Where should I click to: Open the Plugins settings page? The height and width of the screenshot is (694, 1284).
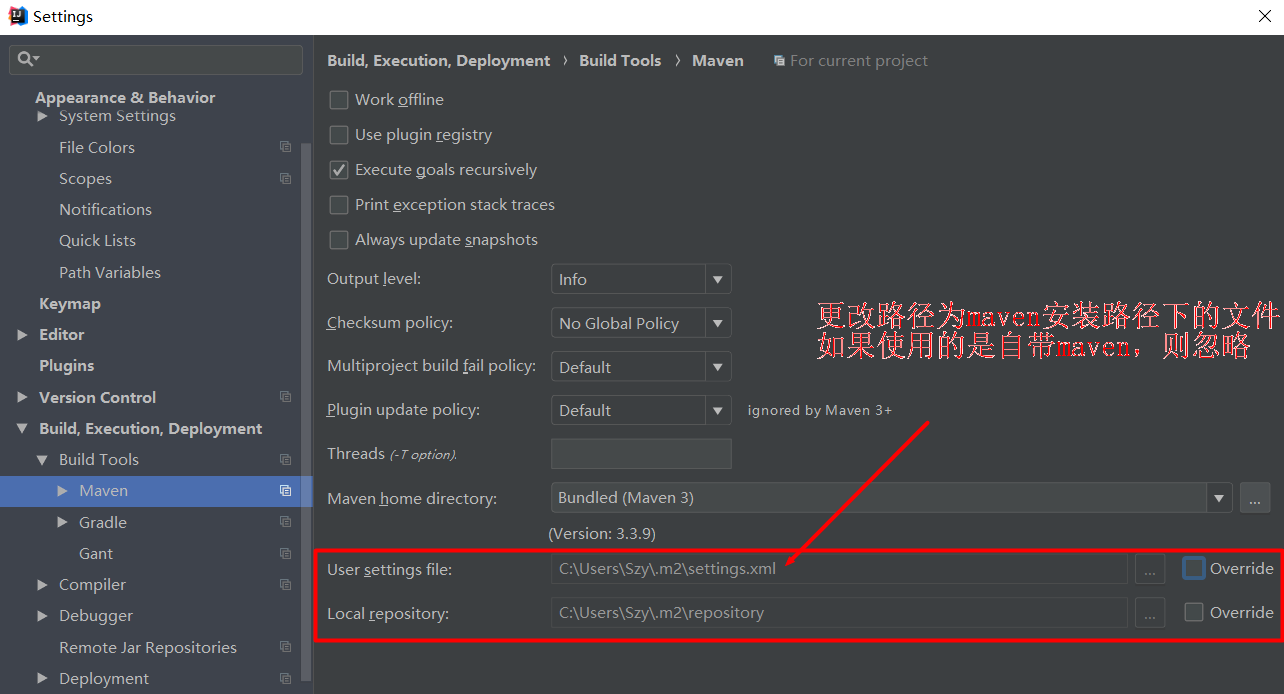pos(66,365)
